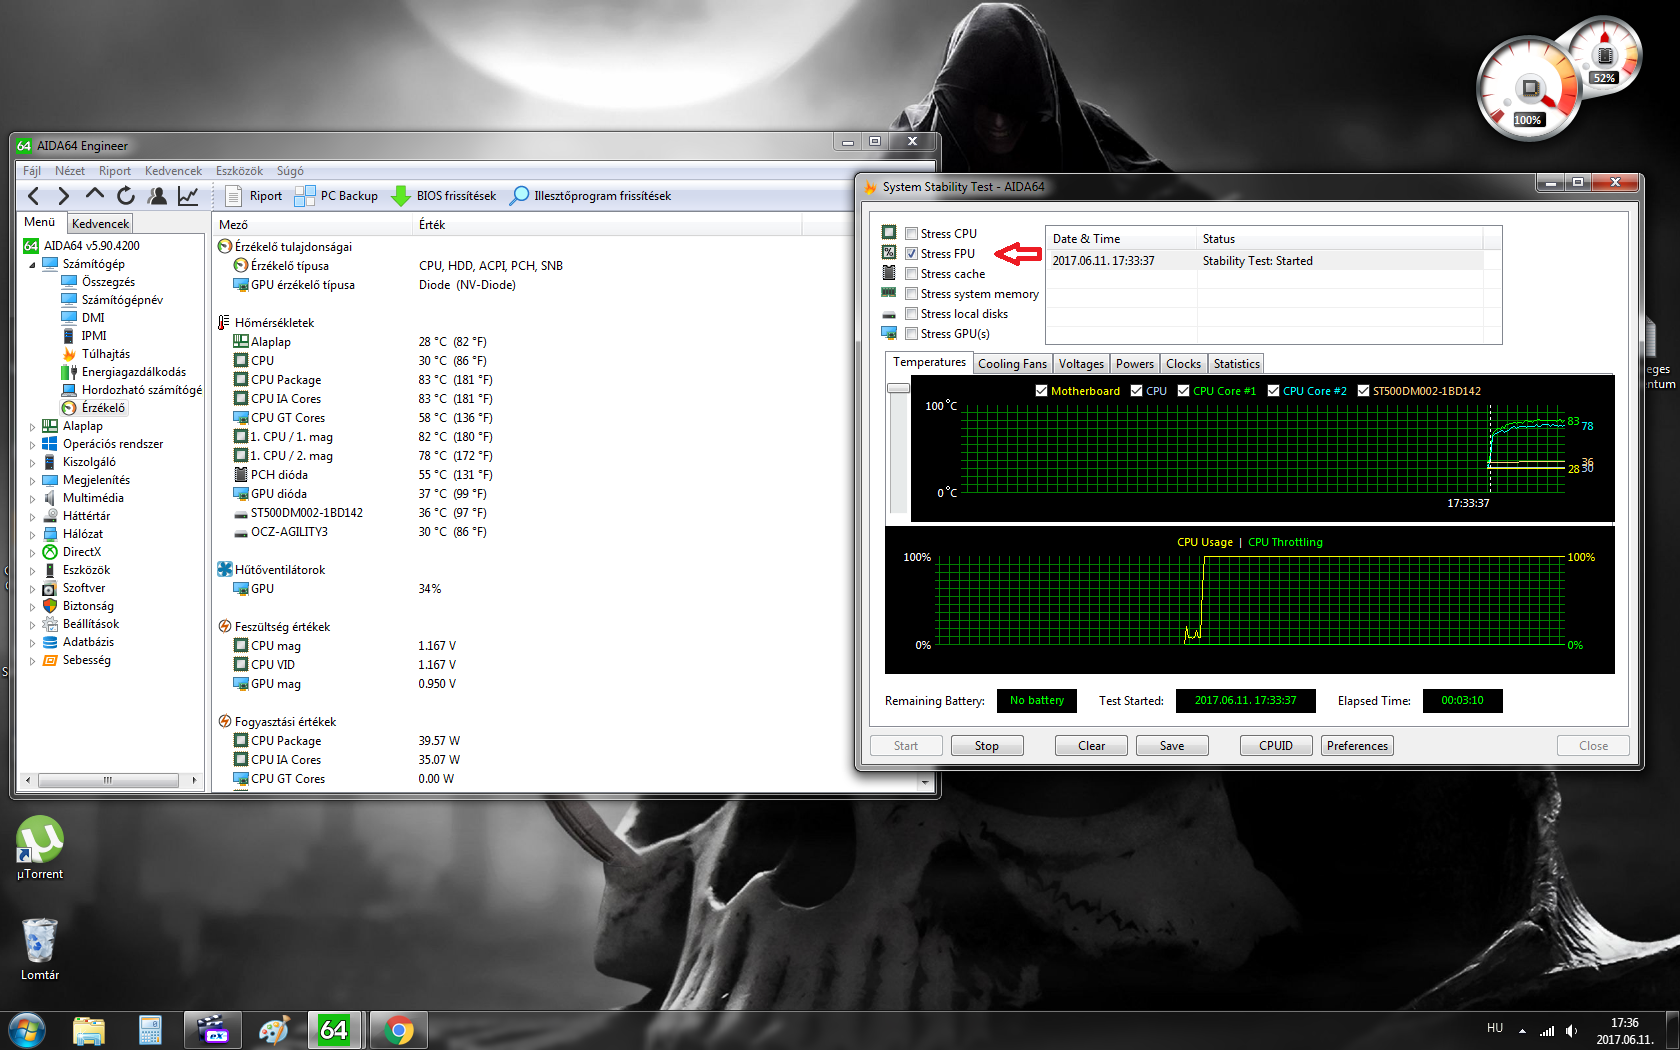Click the volume speaker tray icon
This screenshot has height=1050, width=1680.
1571,1031
